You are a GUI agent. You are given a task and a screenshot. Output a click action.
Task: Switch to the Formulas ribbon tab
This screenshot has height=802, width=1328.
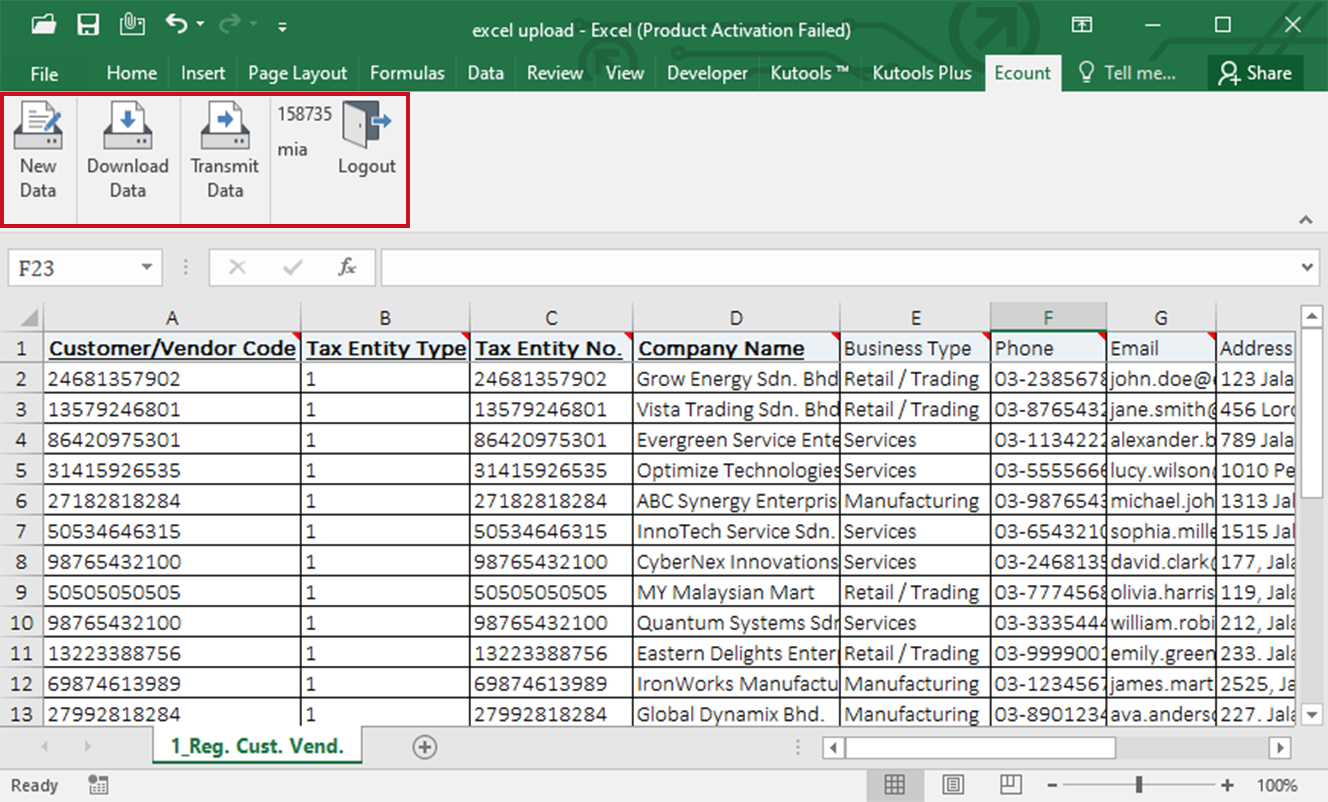click(407, 73)
